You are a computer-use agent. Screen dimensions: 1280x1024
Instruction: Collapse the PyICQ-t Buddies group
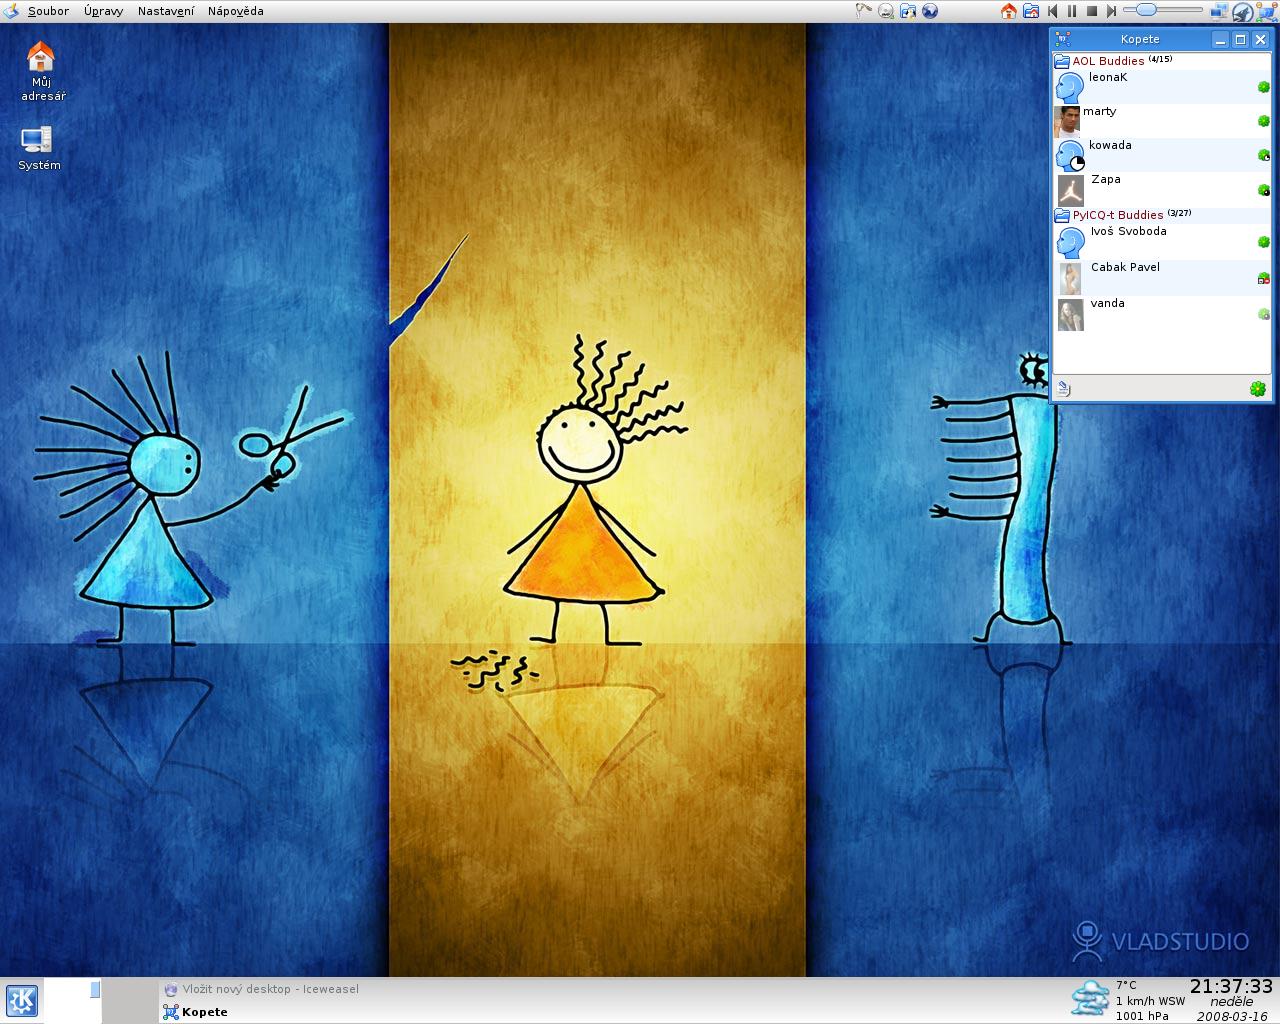[x=1062, y=215]
